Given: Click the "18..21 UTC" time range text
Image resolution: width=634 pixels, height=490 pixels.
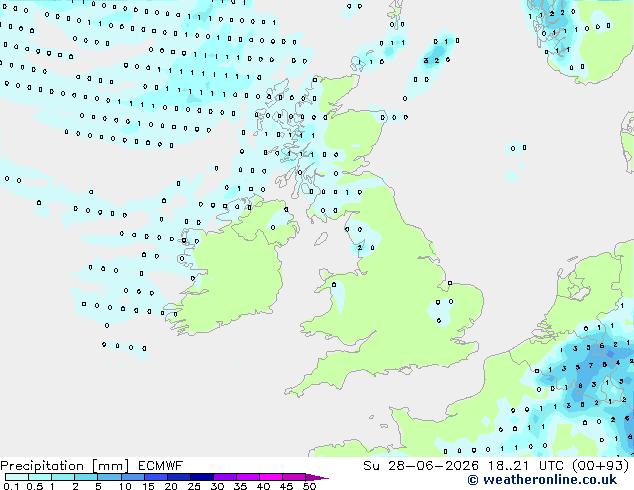Looking at the screenshot, I should 524,466.
